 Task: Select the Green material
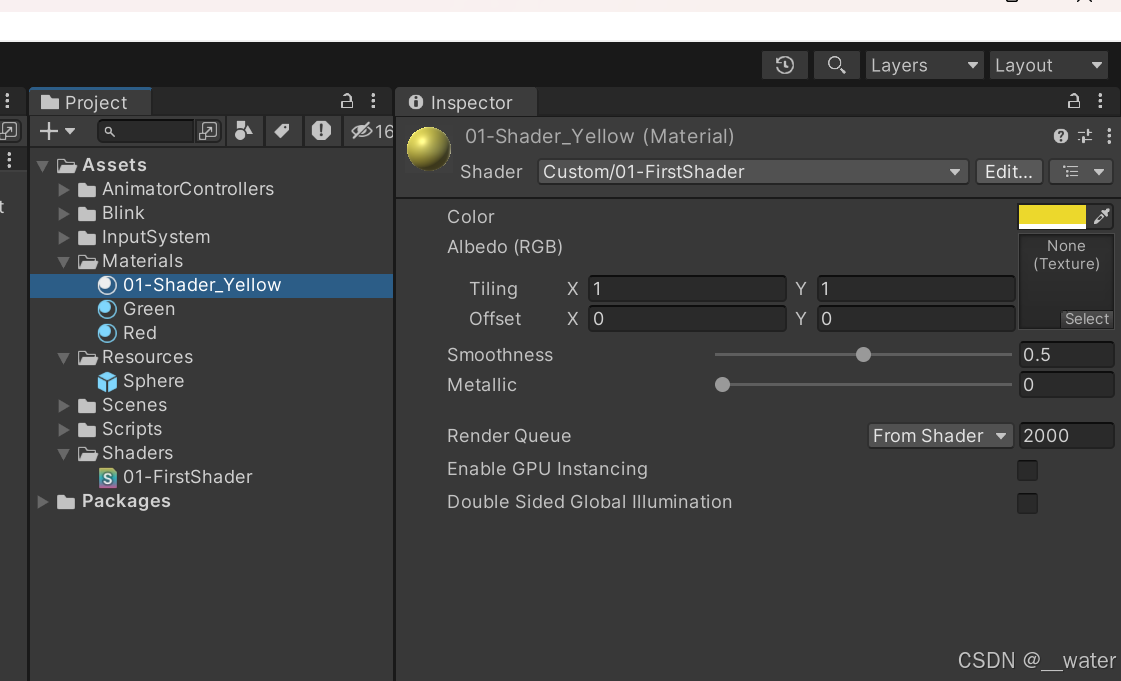point(149,309)
